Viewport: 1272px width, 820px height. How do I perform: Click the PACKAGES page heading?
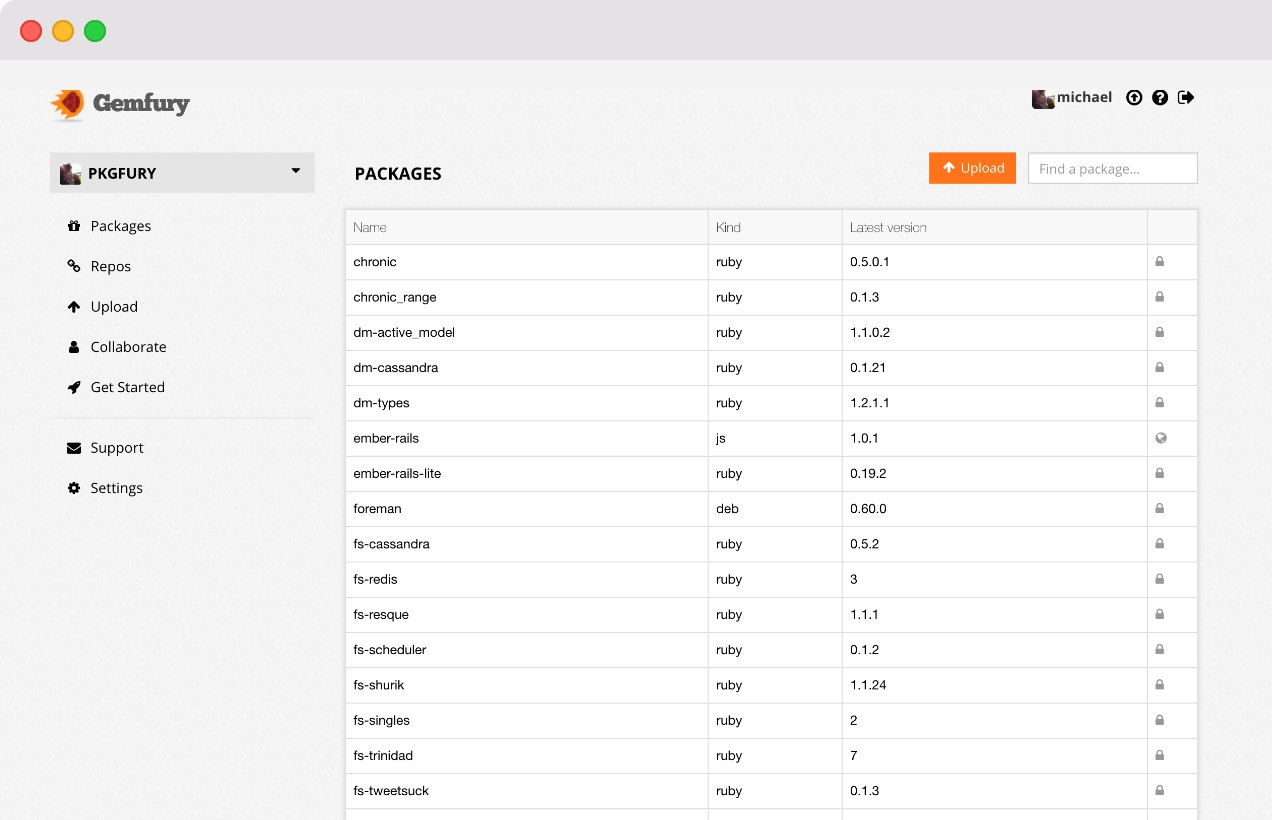point(398,174)
